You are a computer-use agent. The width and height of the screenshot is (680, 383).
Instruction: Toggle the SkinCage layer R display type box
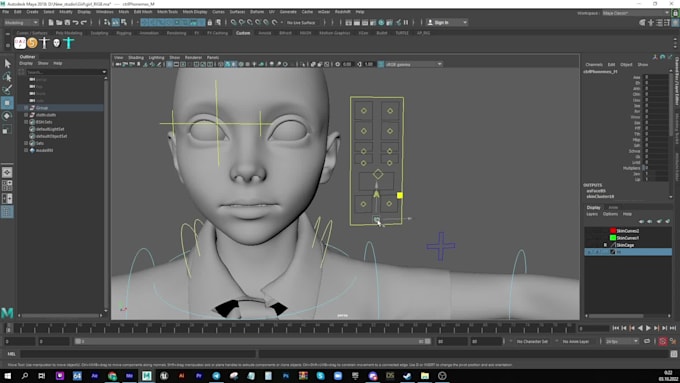[x=605, y=245]
